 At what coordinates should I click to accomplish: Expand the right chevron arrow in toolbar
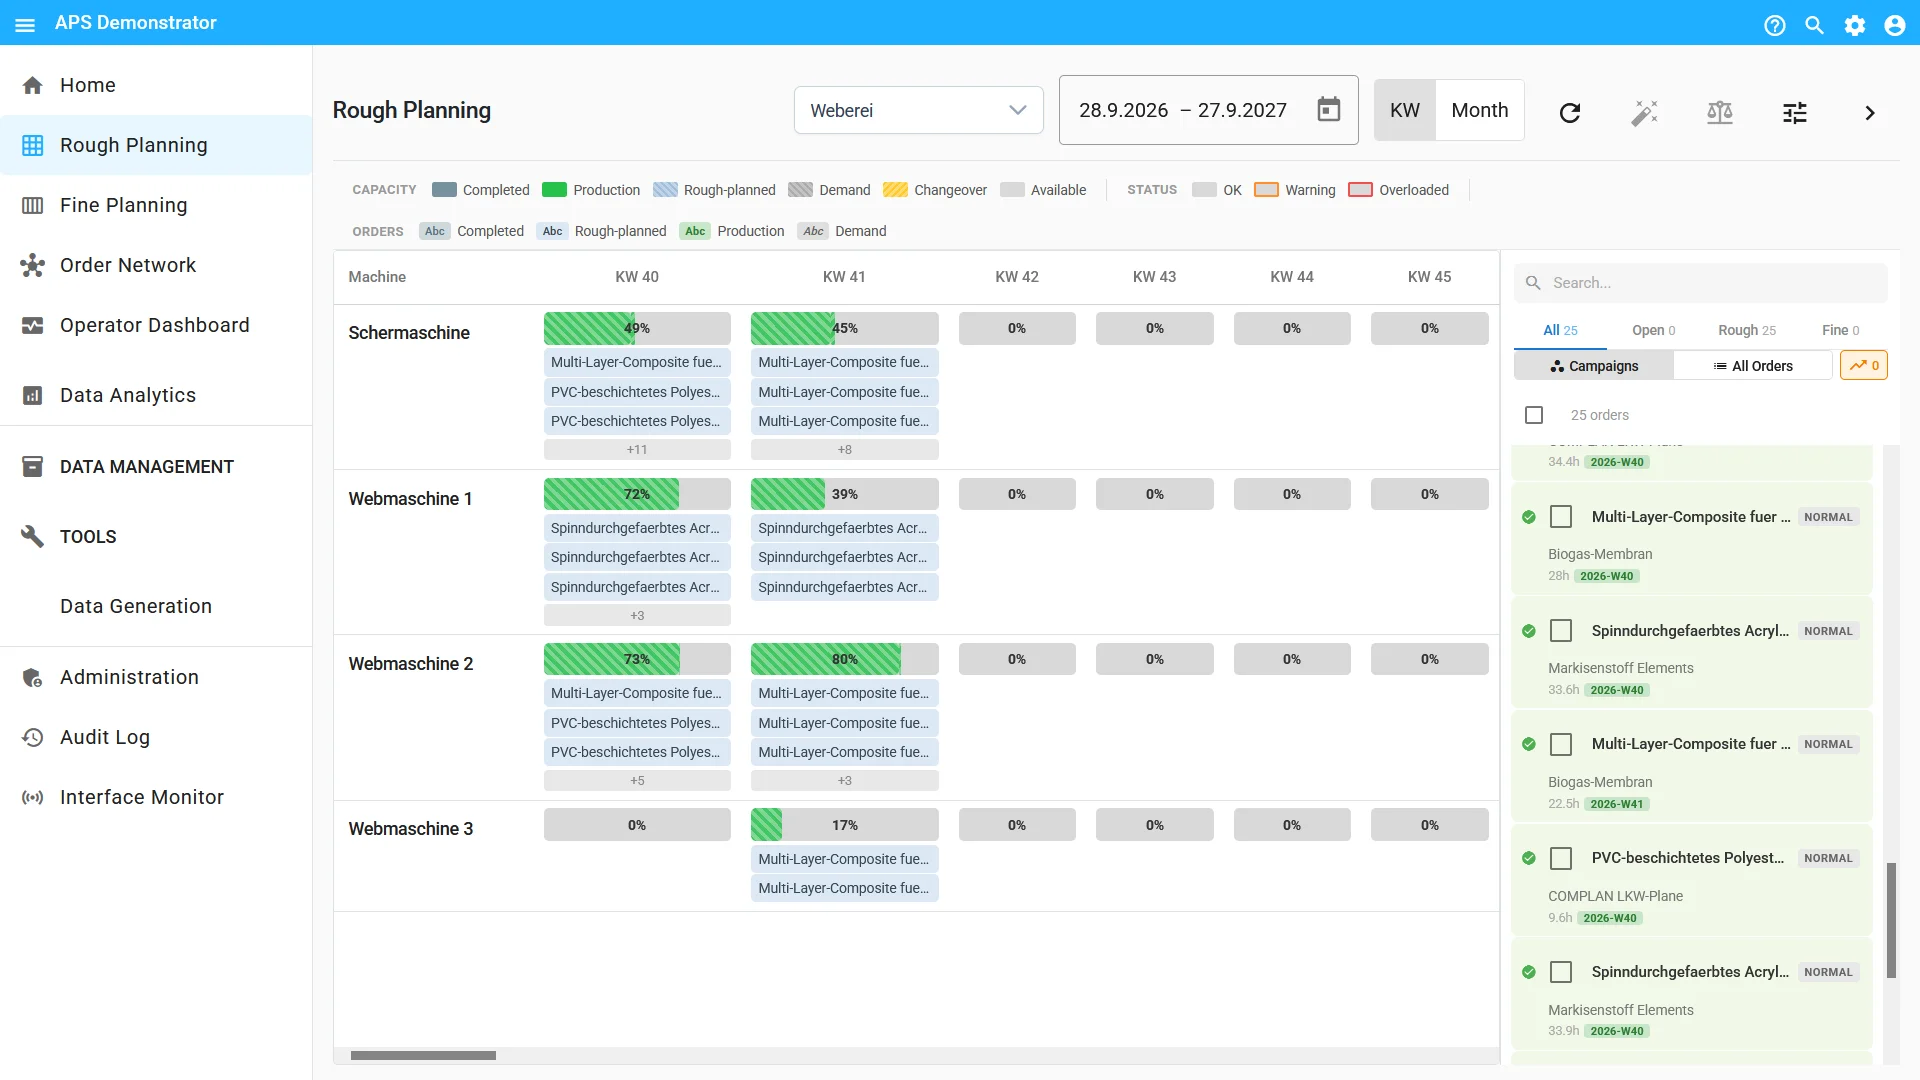(x=1870, y=112)
